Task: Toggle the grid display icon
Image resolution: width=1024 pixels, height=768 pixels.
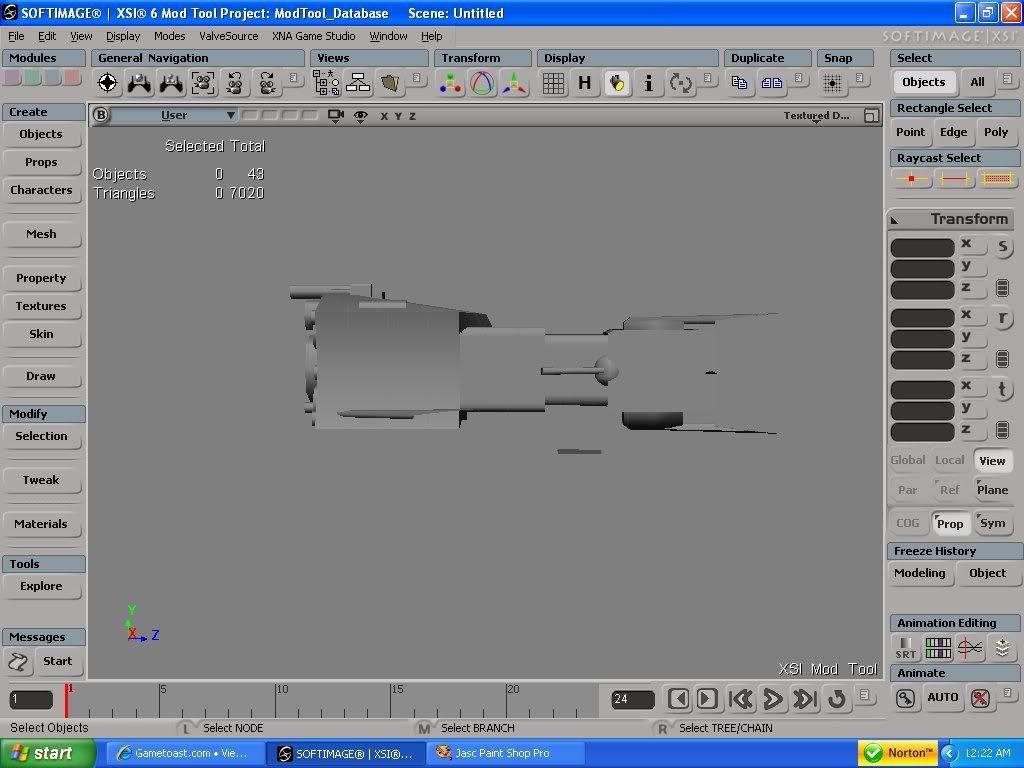Action: pyautogui.click(x=553, y=83)
